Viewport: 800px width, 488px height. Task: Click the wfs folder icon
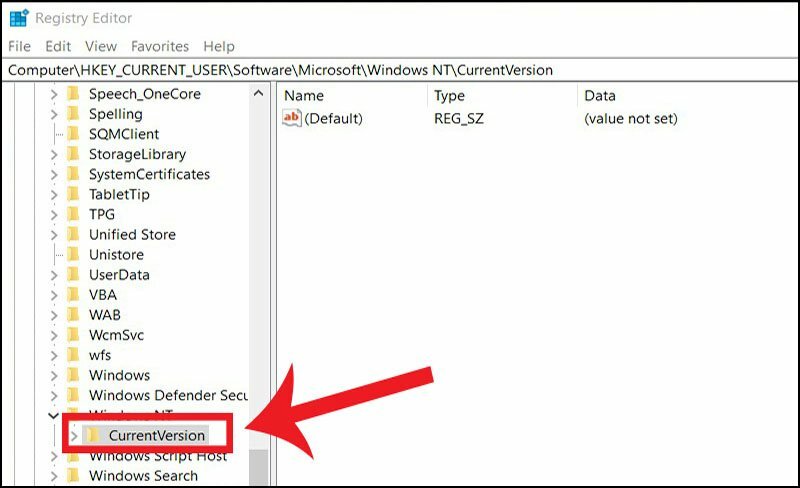coord(73,355)
